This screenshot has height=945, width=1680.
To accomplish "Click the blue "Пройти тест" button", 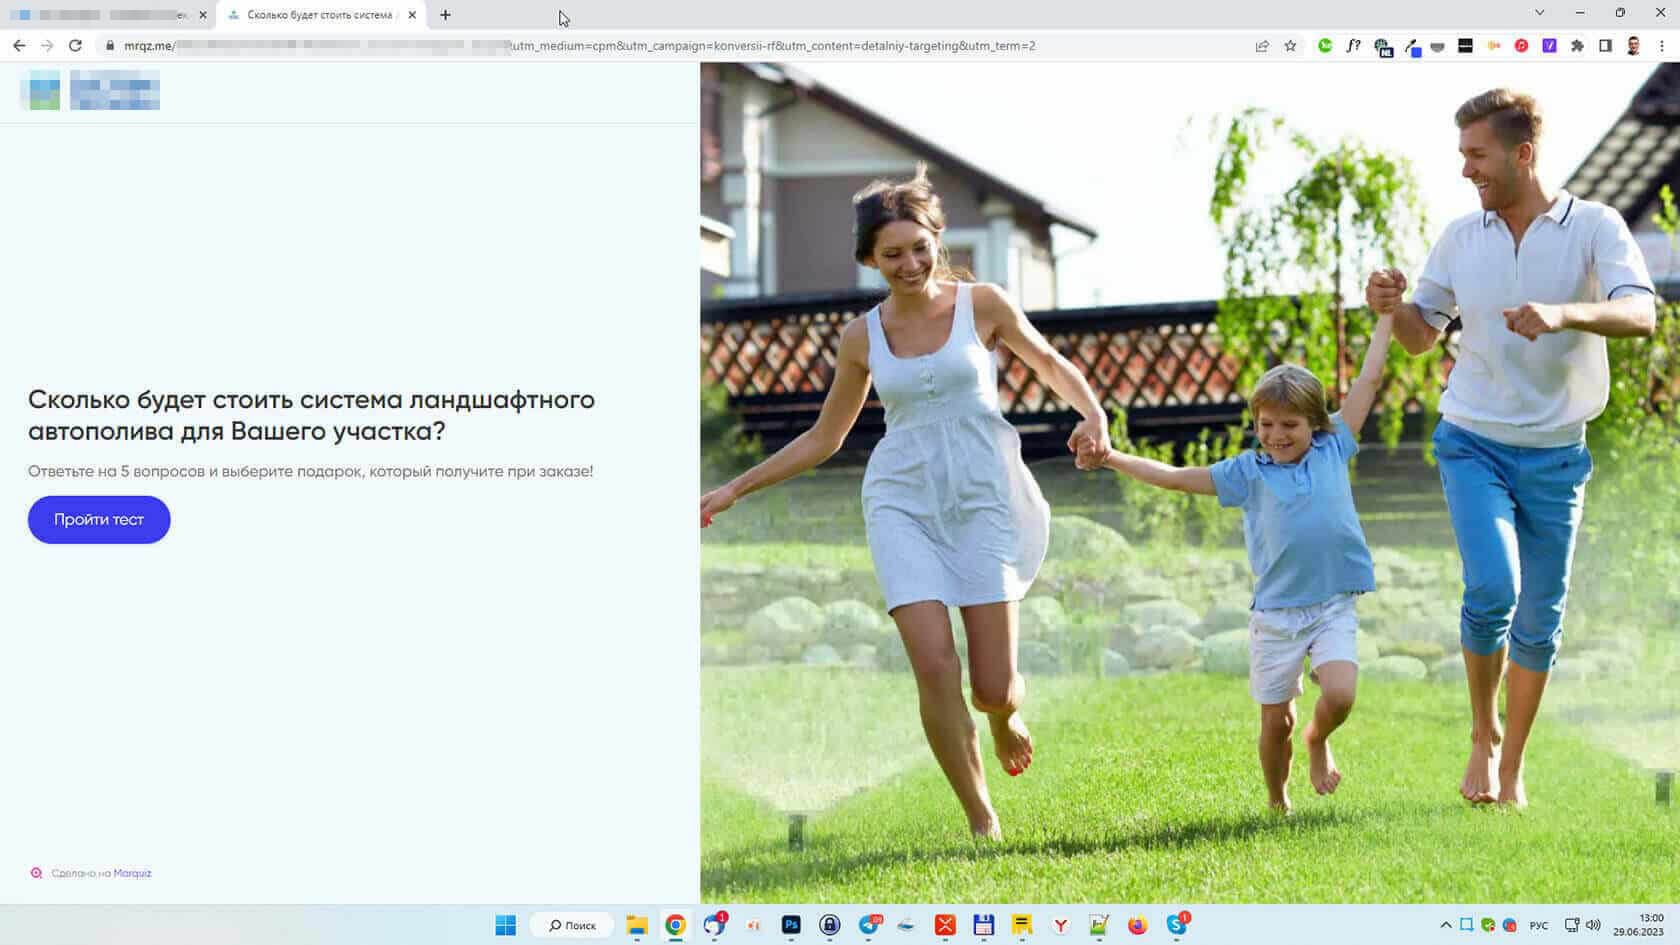I will point(99,520).
